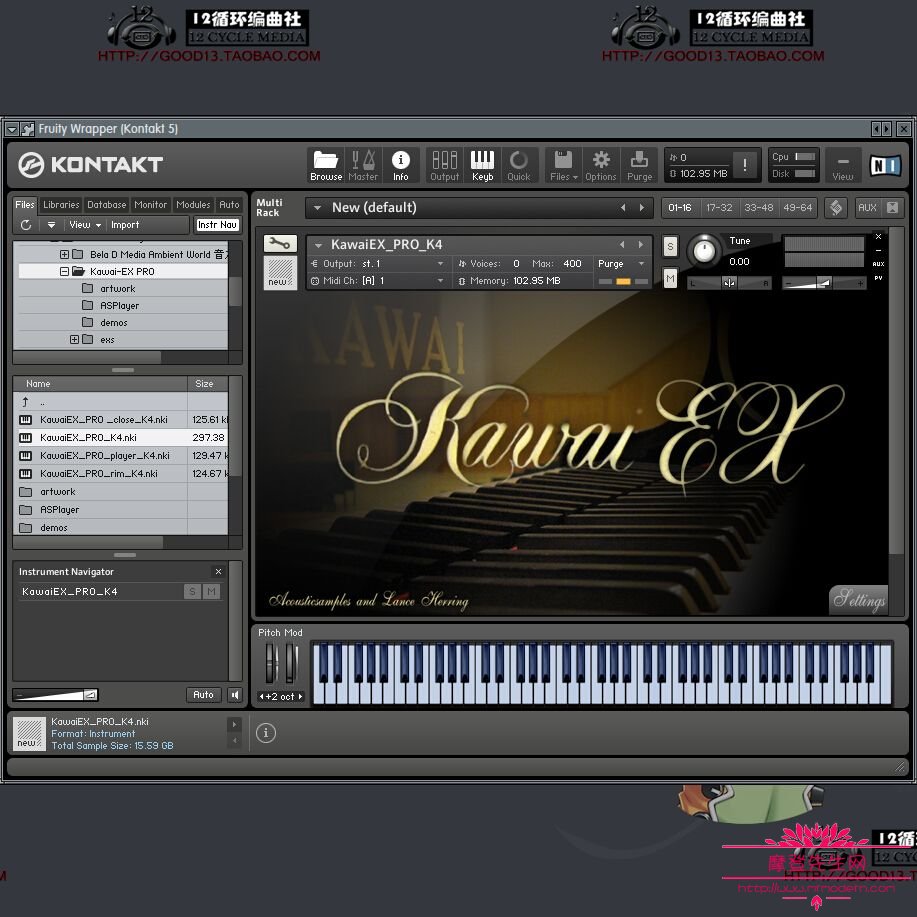Click the Info icon in toolbar

(x=401, y=164)
